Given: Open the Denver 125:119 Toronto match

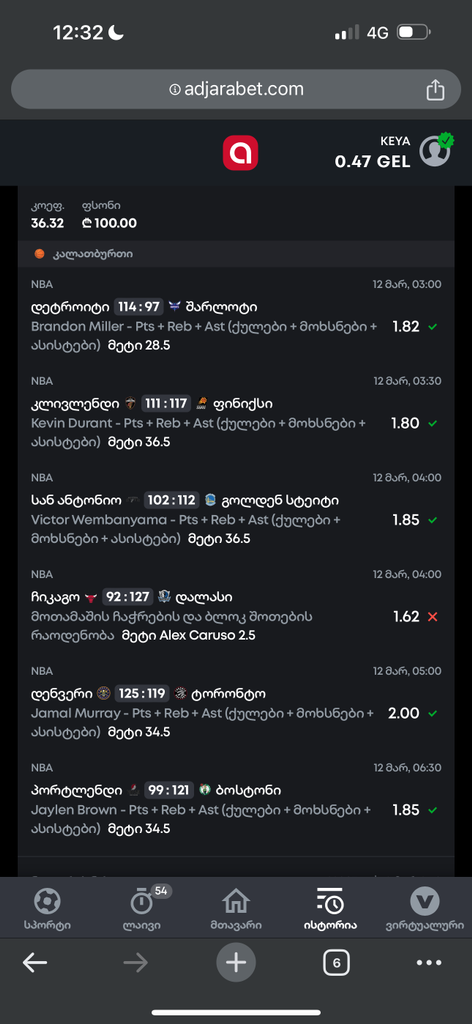Looking at the screenshot, I should point(148,694).
